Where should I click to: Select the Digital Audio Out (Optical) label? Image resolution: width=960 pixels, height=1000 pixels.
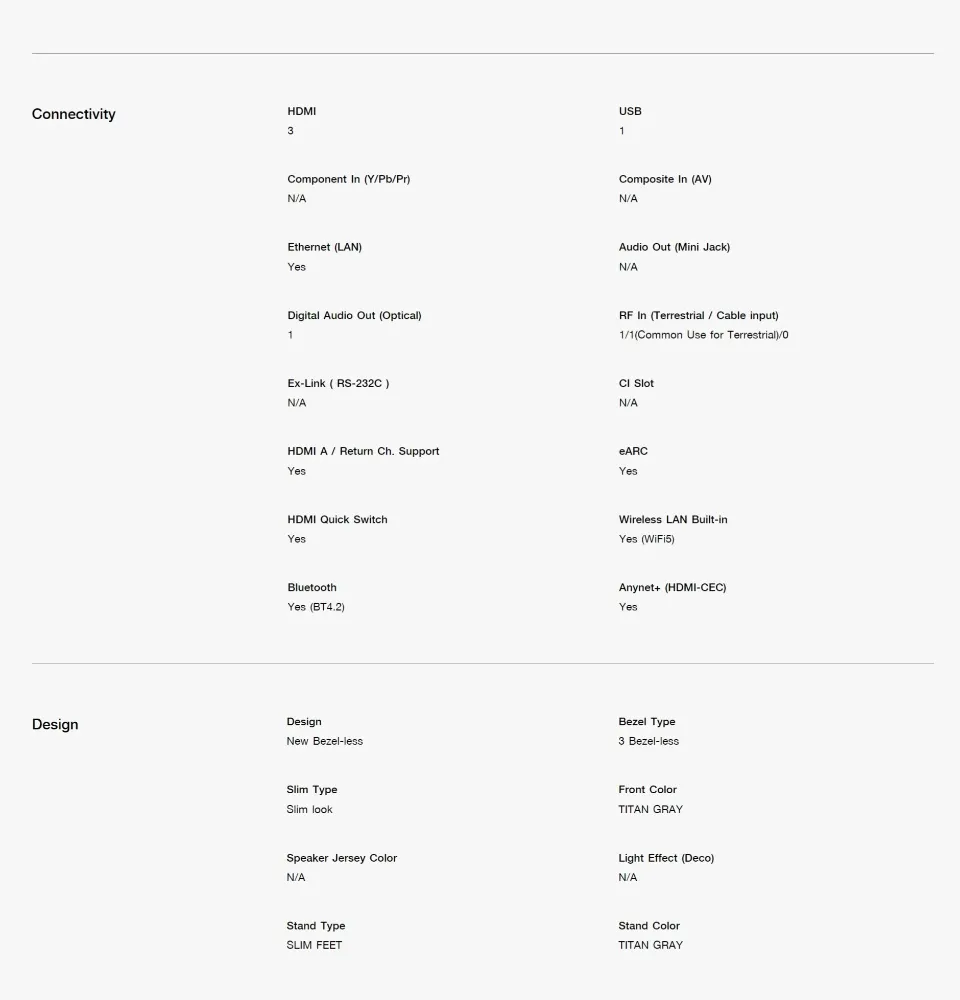(x=354, y=315)
